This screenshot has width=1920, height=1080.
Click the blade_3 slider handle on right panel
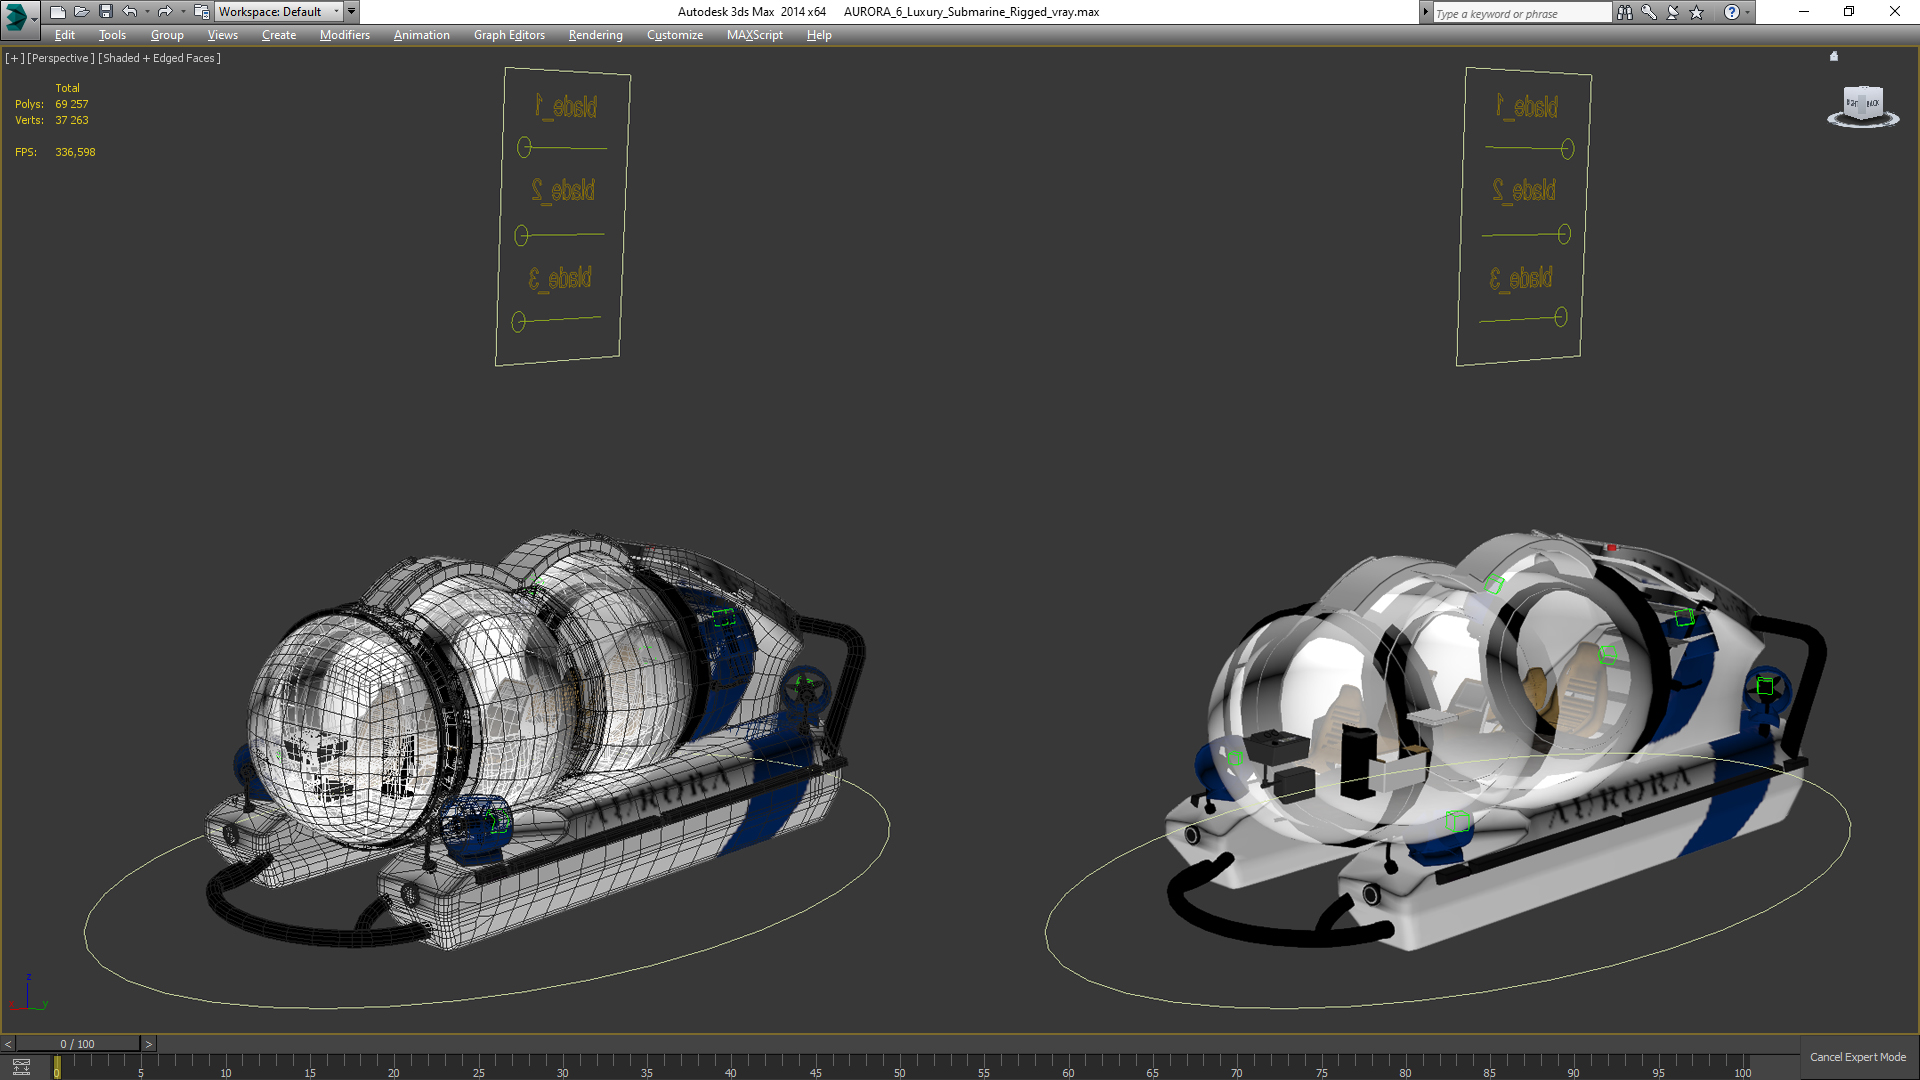(x=1561, y=317)
